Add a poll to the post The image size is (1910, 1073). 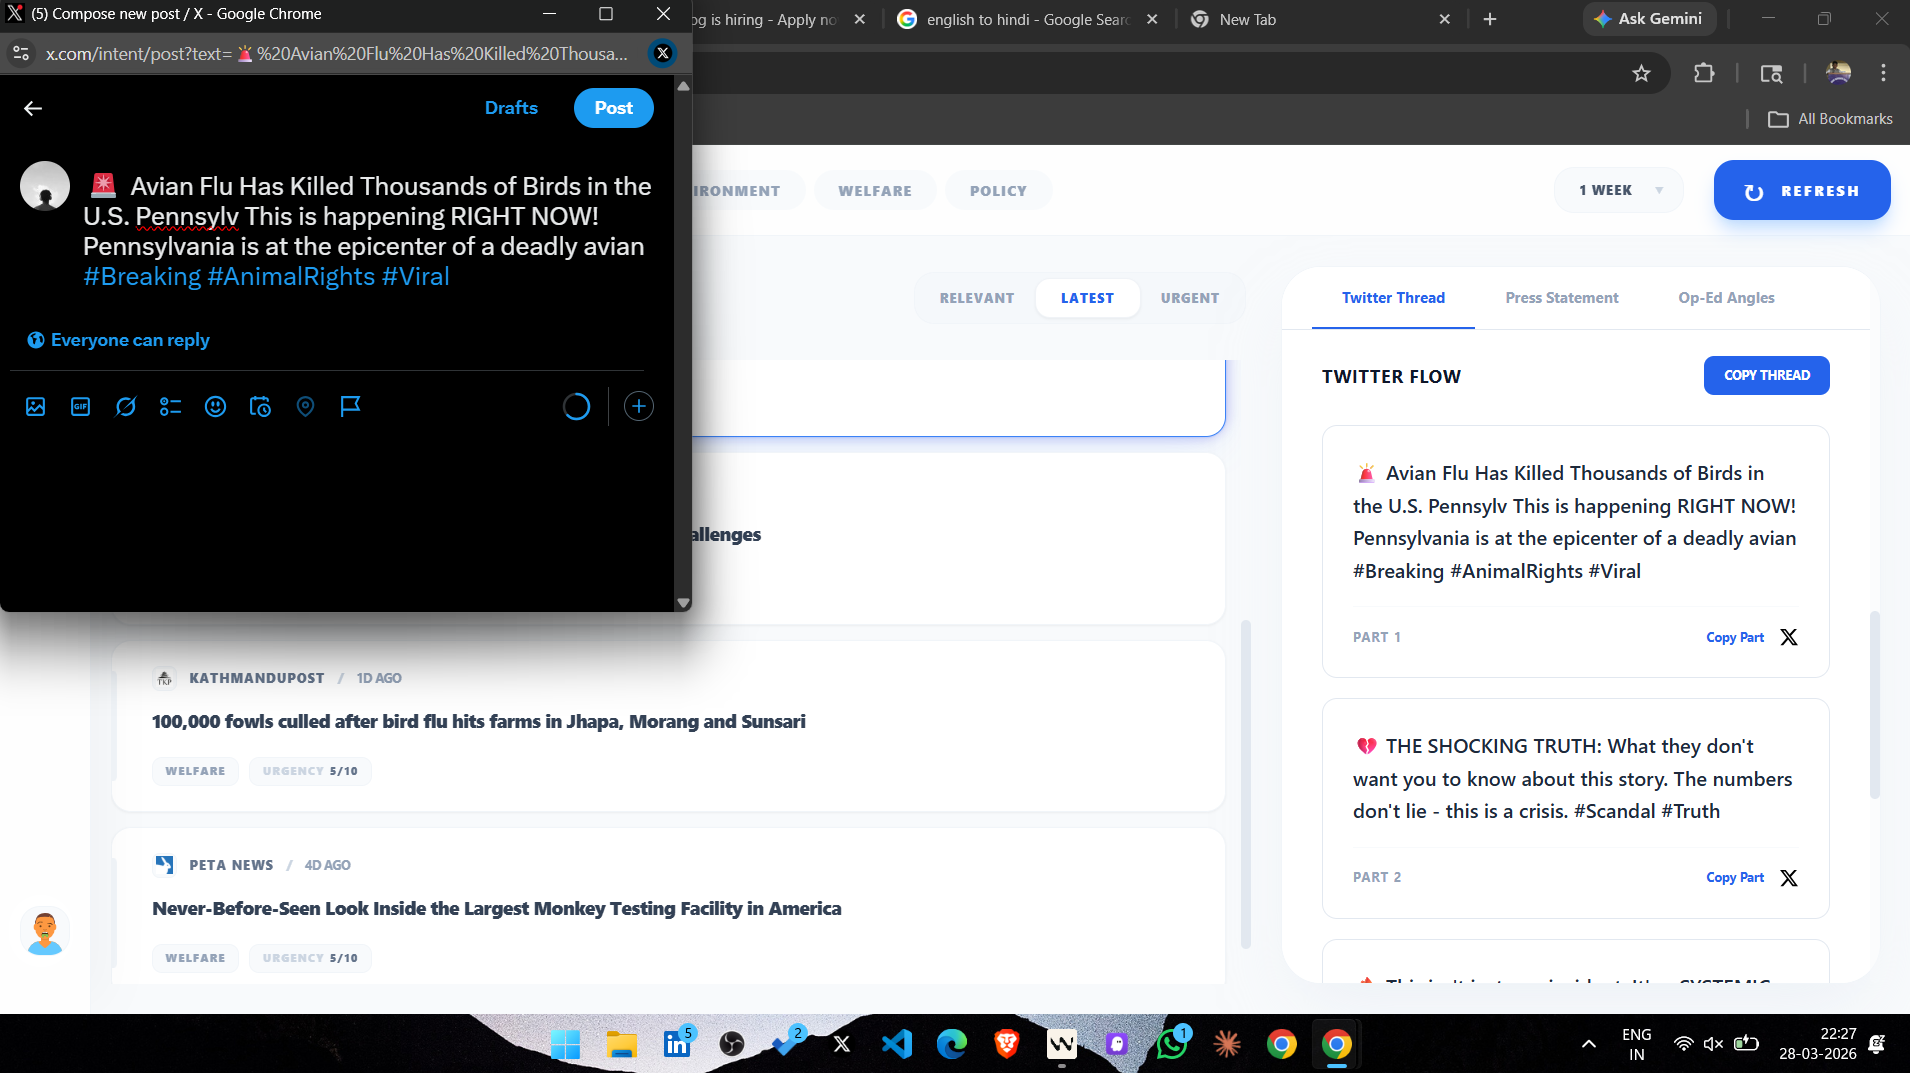pyautogui.click(x=170, y=406)
